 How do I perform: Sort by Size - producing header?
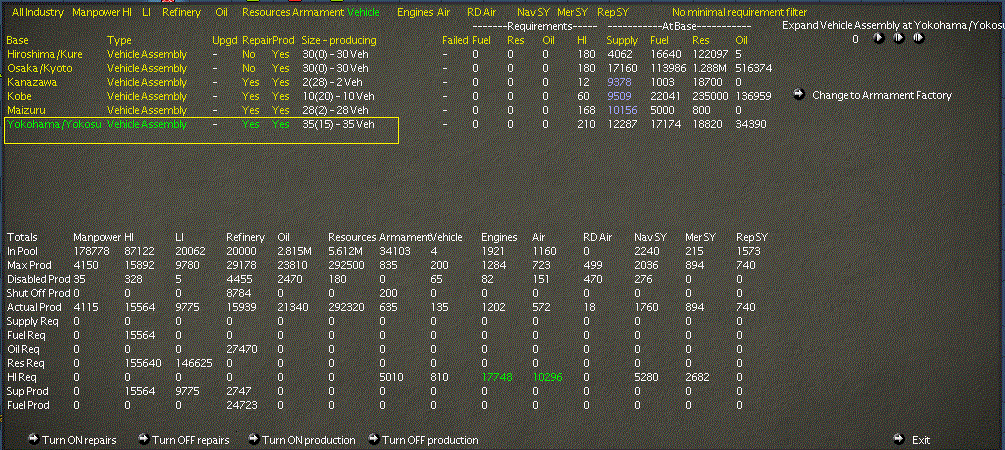pos(338,40)
